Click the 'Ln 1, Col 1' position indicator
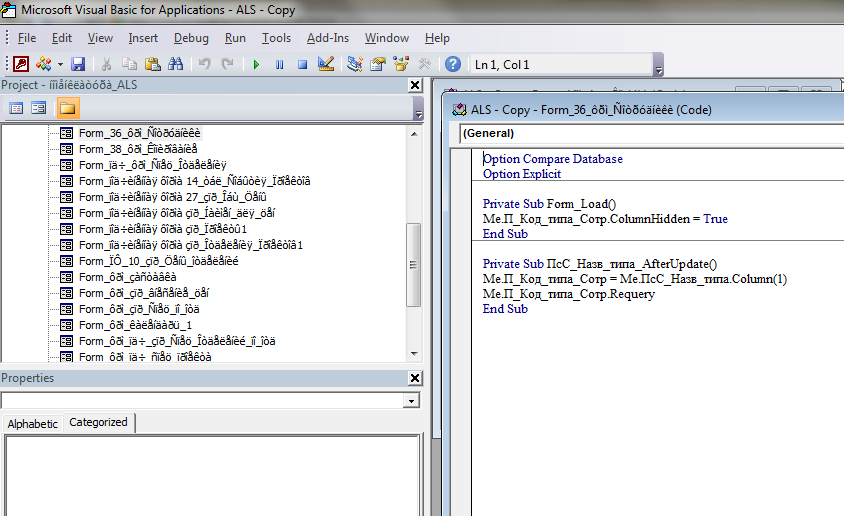844x516 pixels. click(561, 65)
